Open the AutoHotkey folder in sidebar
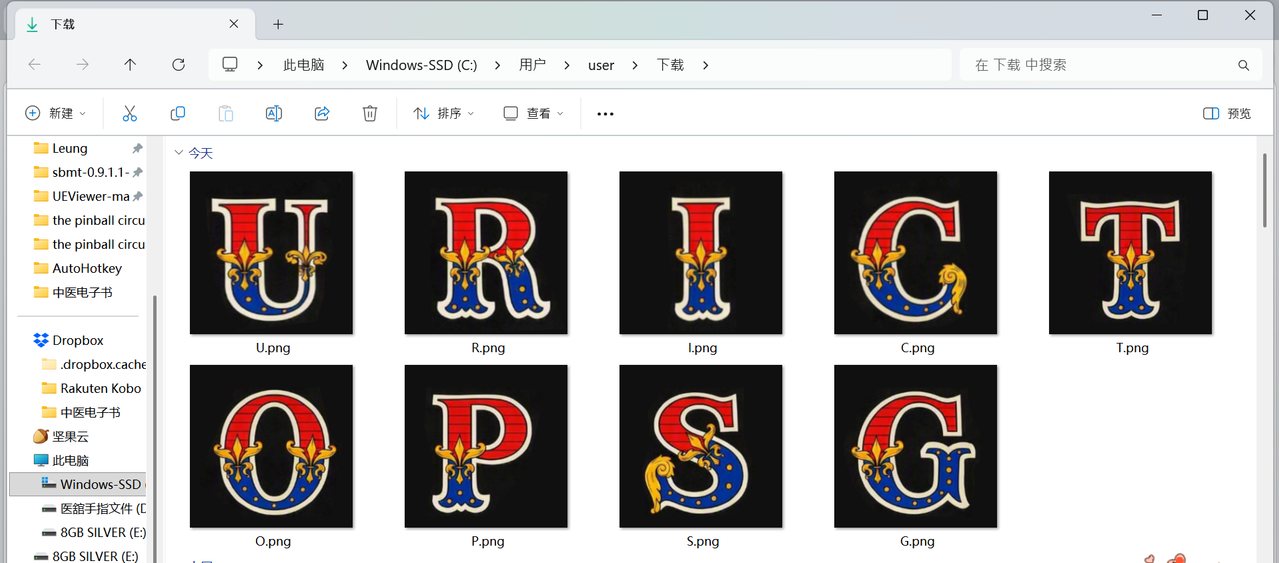This screenshot has width=1279, height=563. pos(78,268)
